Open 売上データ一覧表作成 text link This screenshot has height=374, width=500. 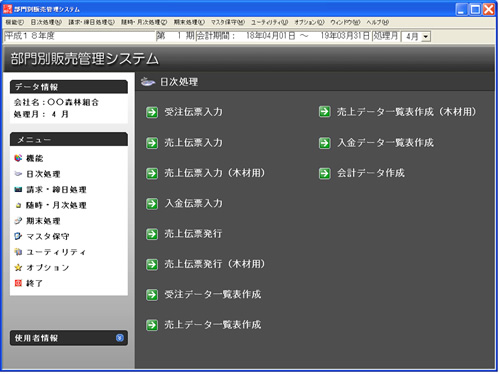click(213, 325)
